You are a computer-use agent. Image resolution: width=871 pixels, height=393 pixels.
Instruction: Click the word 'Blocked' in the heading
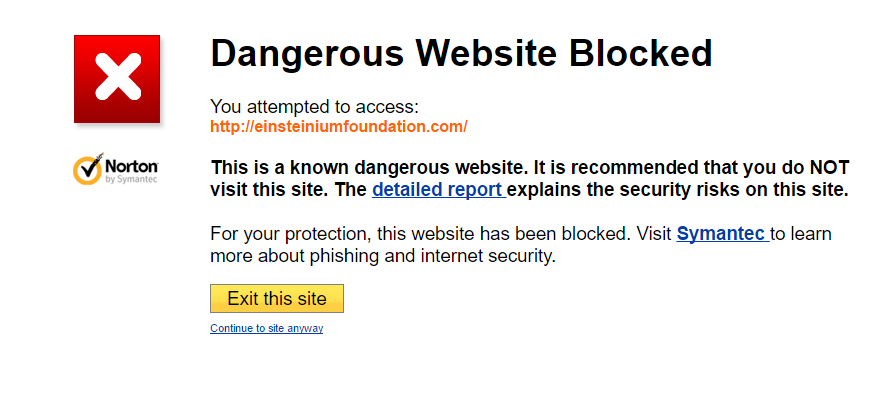(640, 53)
